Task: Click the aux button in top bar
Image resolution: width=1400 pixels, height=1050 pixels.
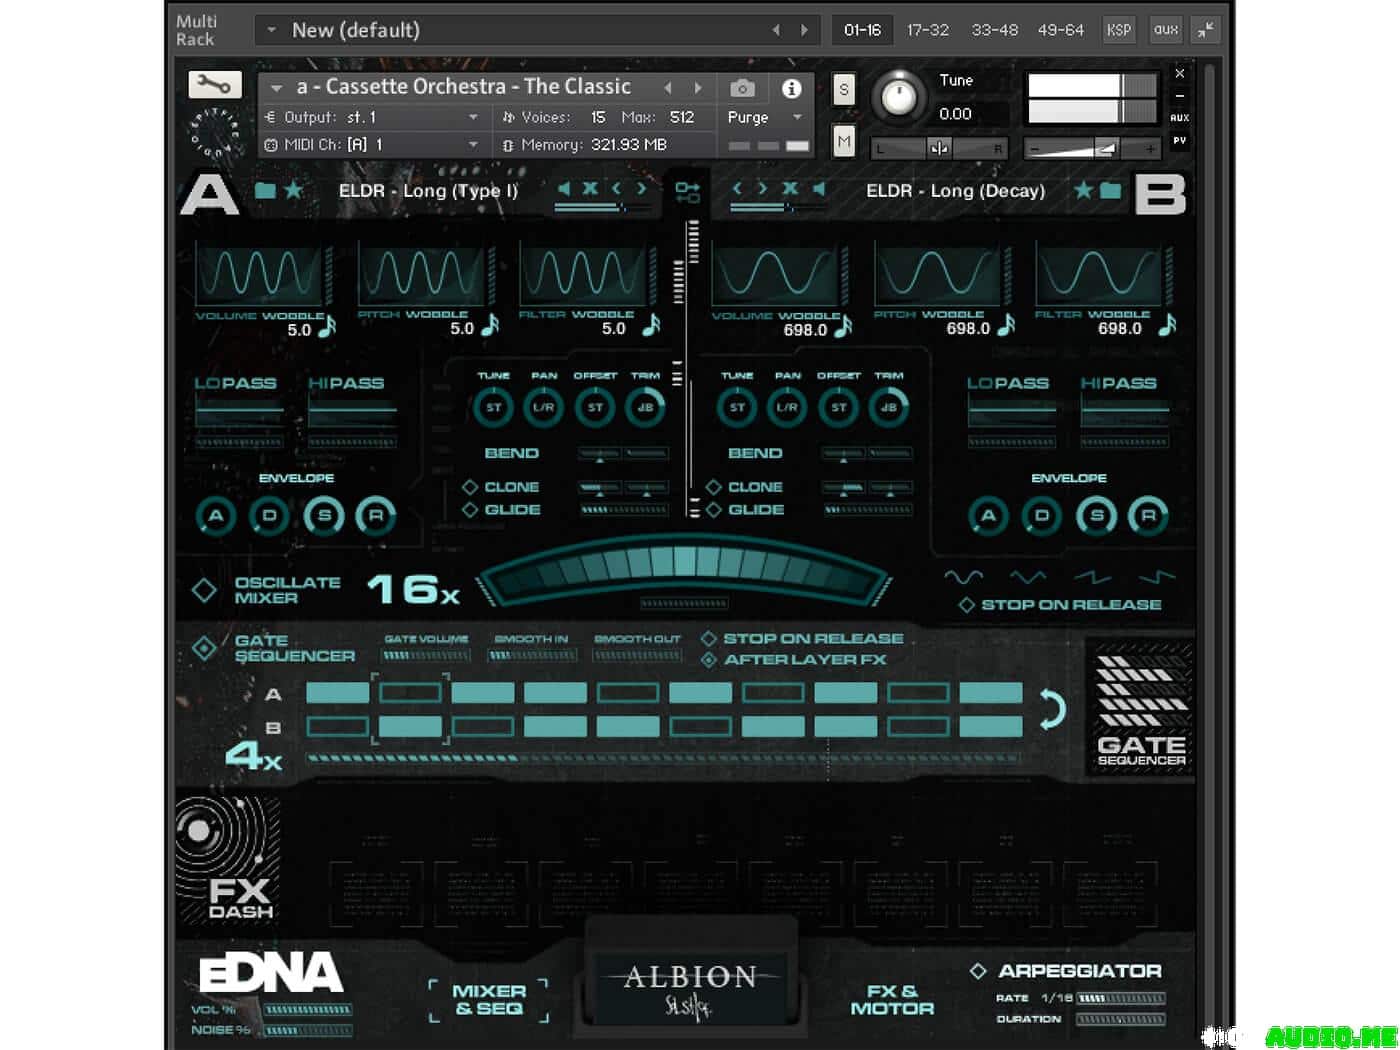Action: click(x=1166, y=30)
